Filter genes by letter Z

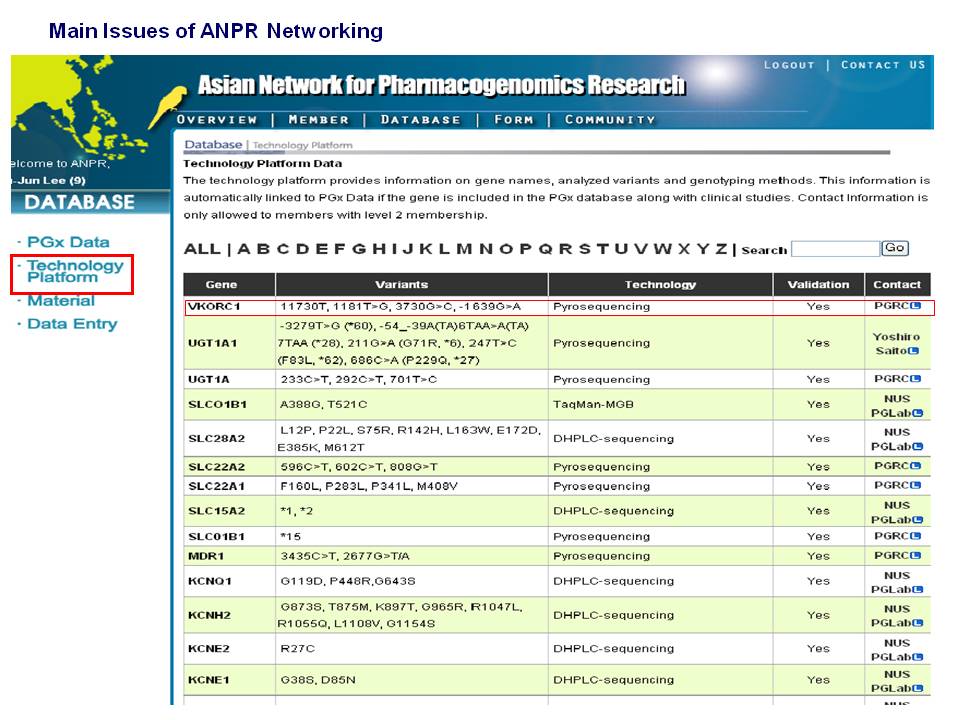pos(721,249)
